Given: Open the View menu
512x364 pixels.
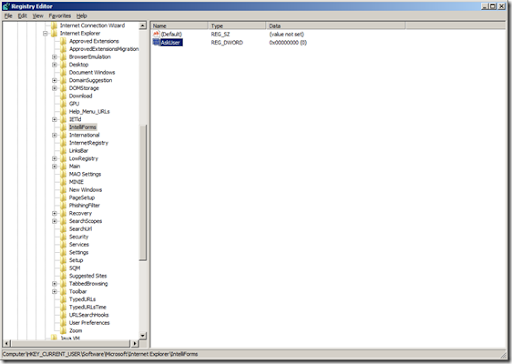Looking at the screenshot, I should coord(38,16).
